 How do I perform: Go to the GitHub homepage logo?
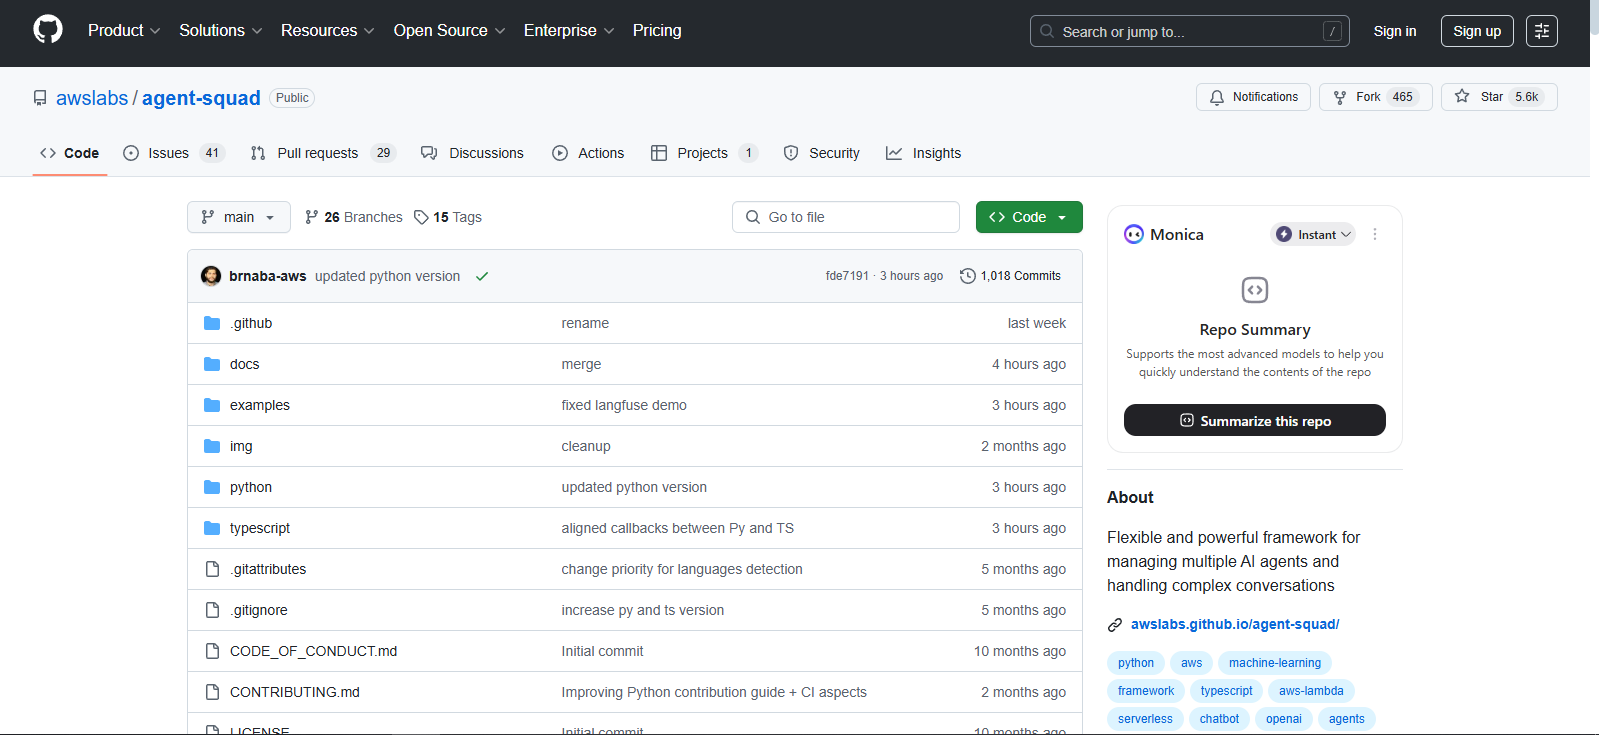[48, 30]
